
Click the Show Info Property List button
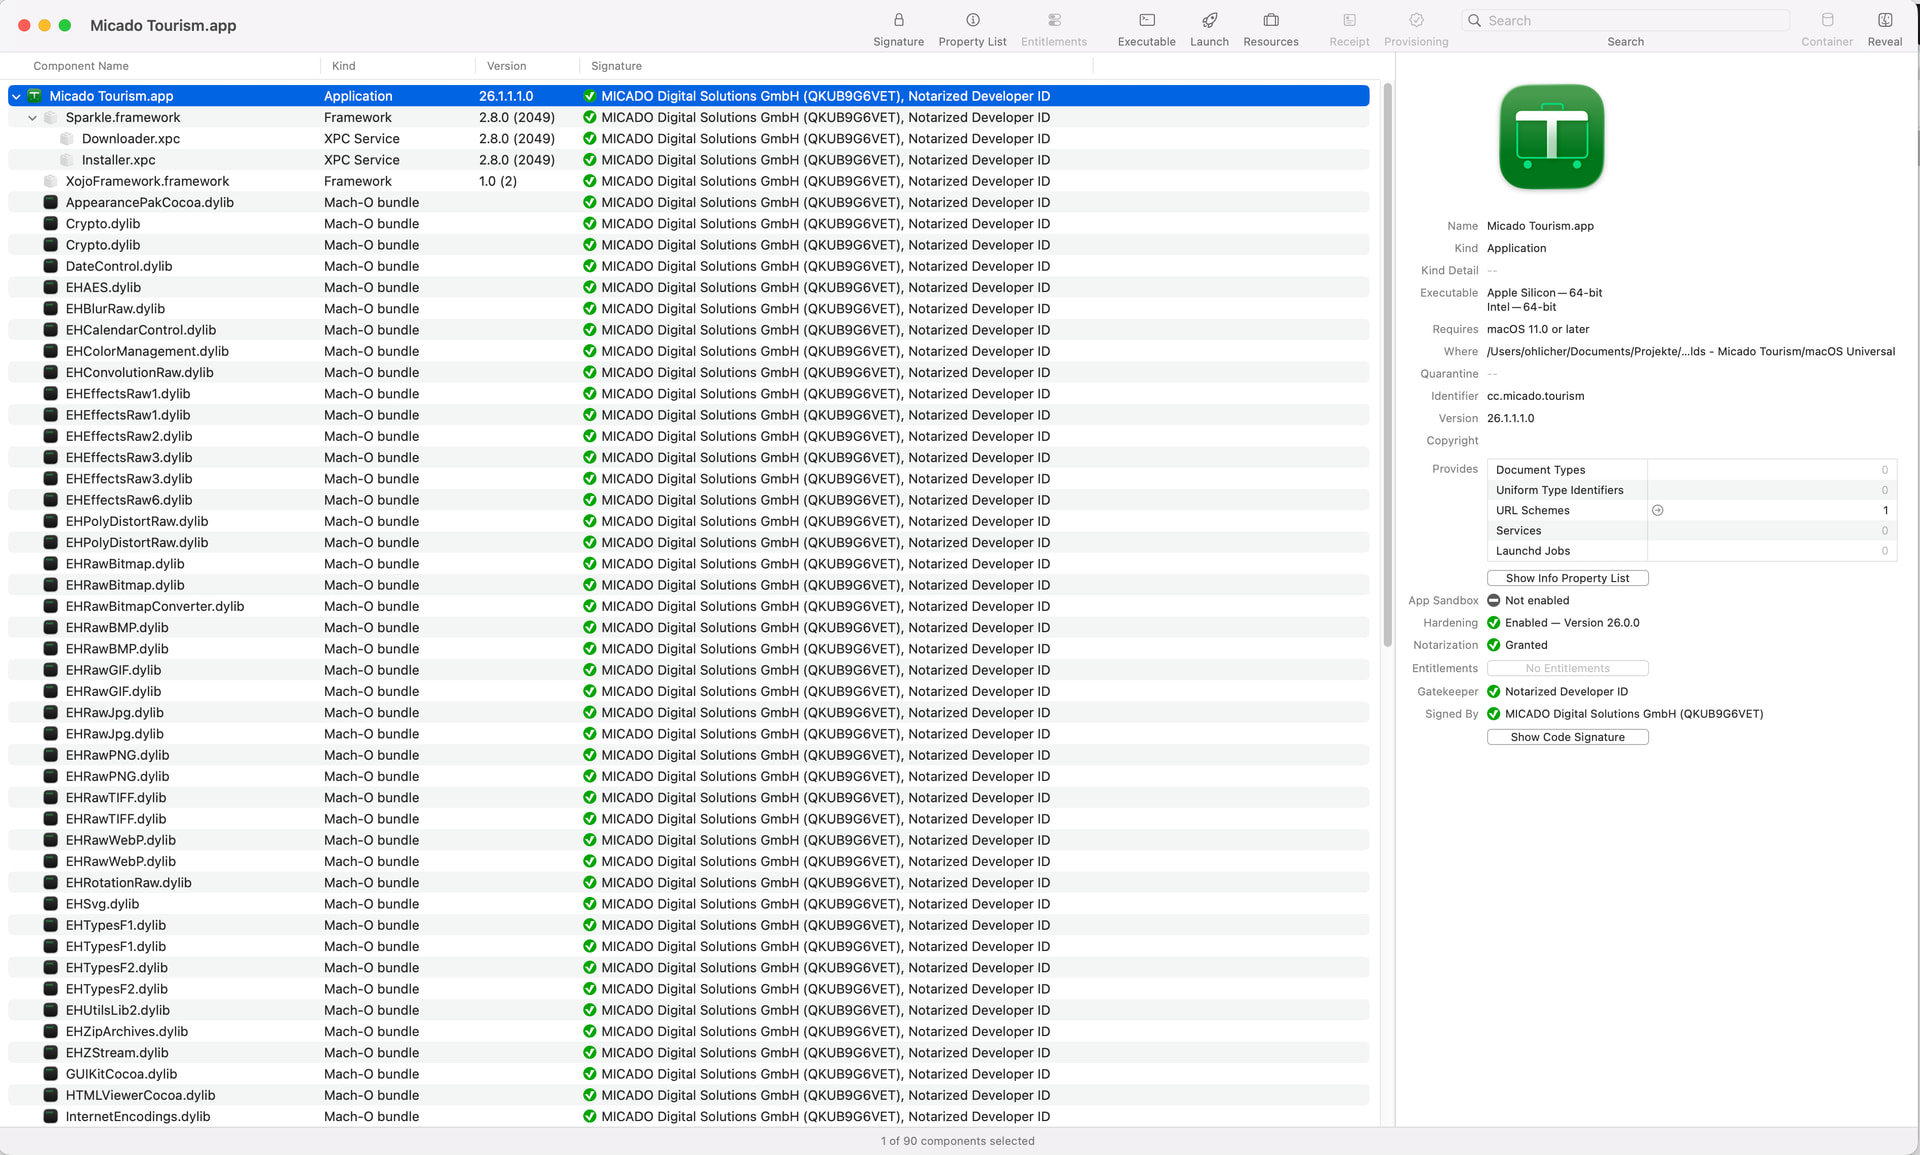[1567, 578]
